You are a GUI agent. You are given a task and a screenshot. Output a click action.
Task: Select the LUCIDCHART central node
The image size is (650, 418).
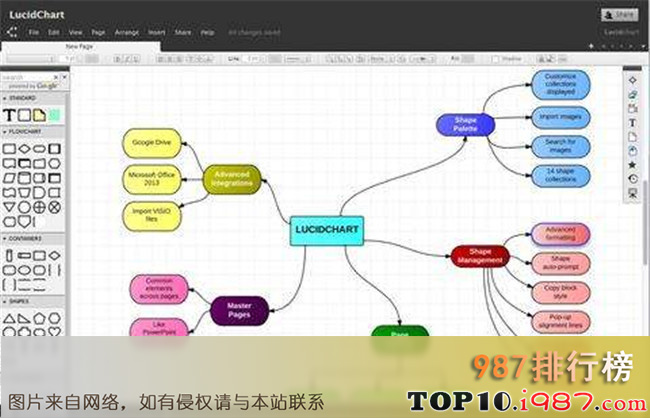(x=327, y=231)
